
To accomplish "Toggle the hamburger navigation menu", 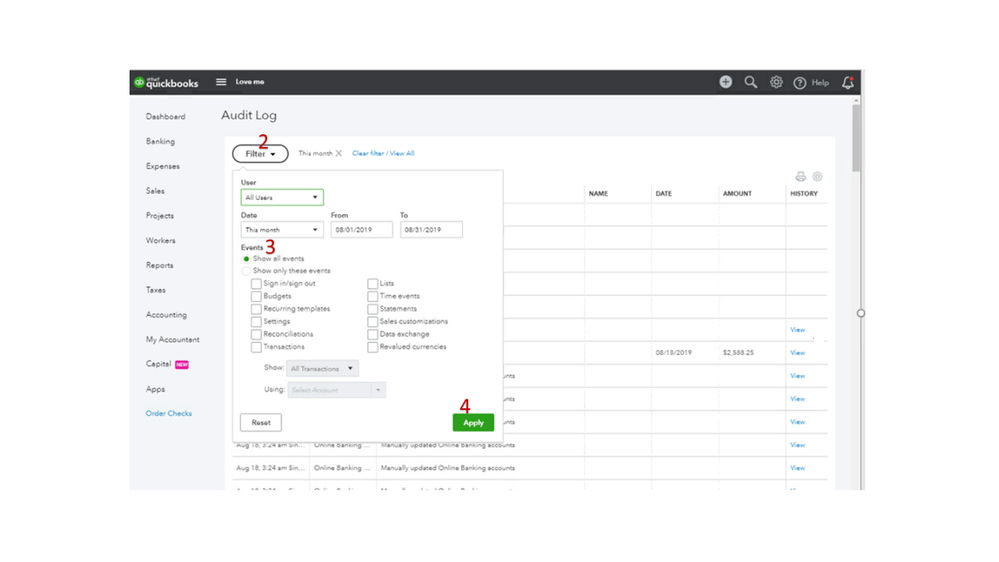I will click(x=221, y=82).
